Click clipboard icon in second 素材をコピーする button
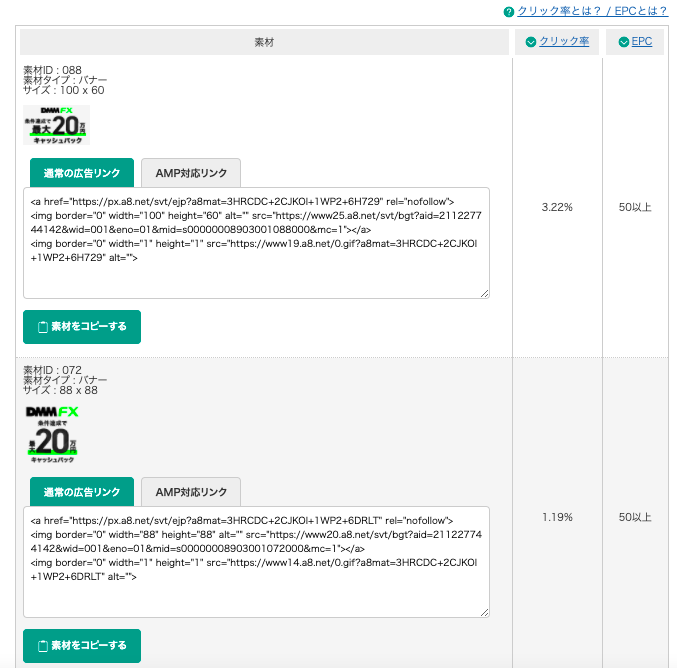The image size is (677, 668). click(x=42, y=645)
